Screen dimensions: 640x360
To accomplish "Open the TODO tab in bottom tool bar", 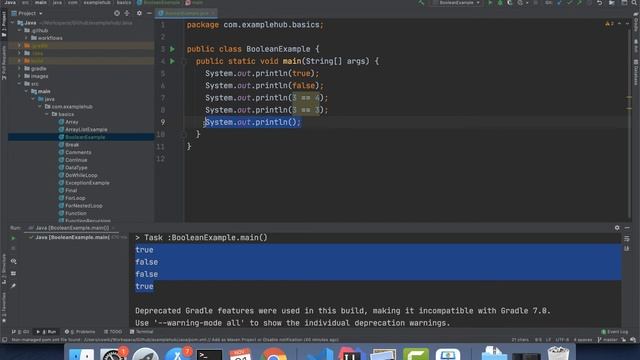I will [x=113, y=332].
